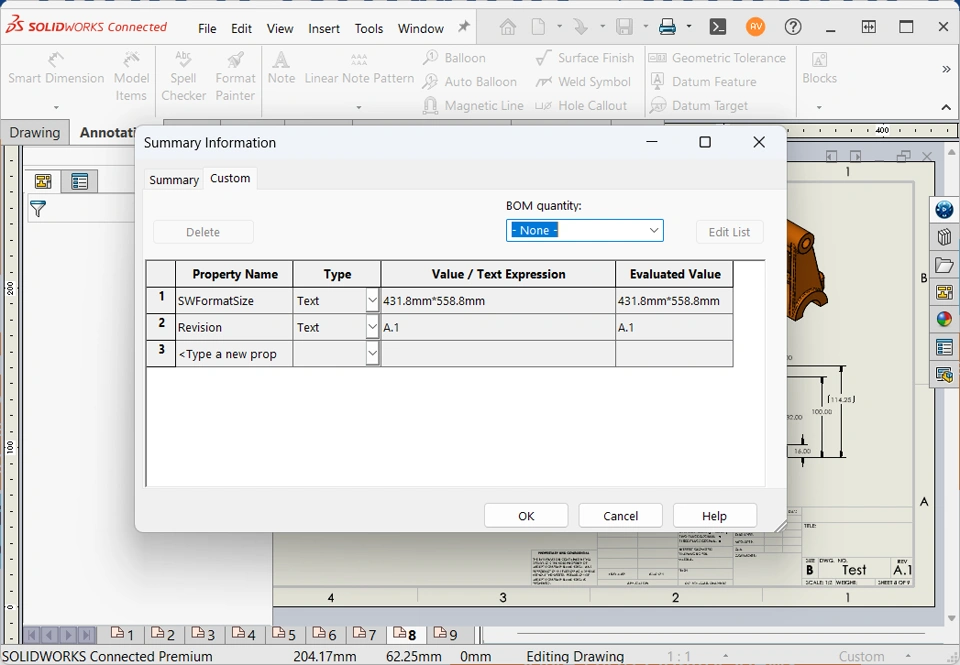Click the Revision value text field
This screenshot has height=665, width=960.
coord(497,327)
